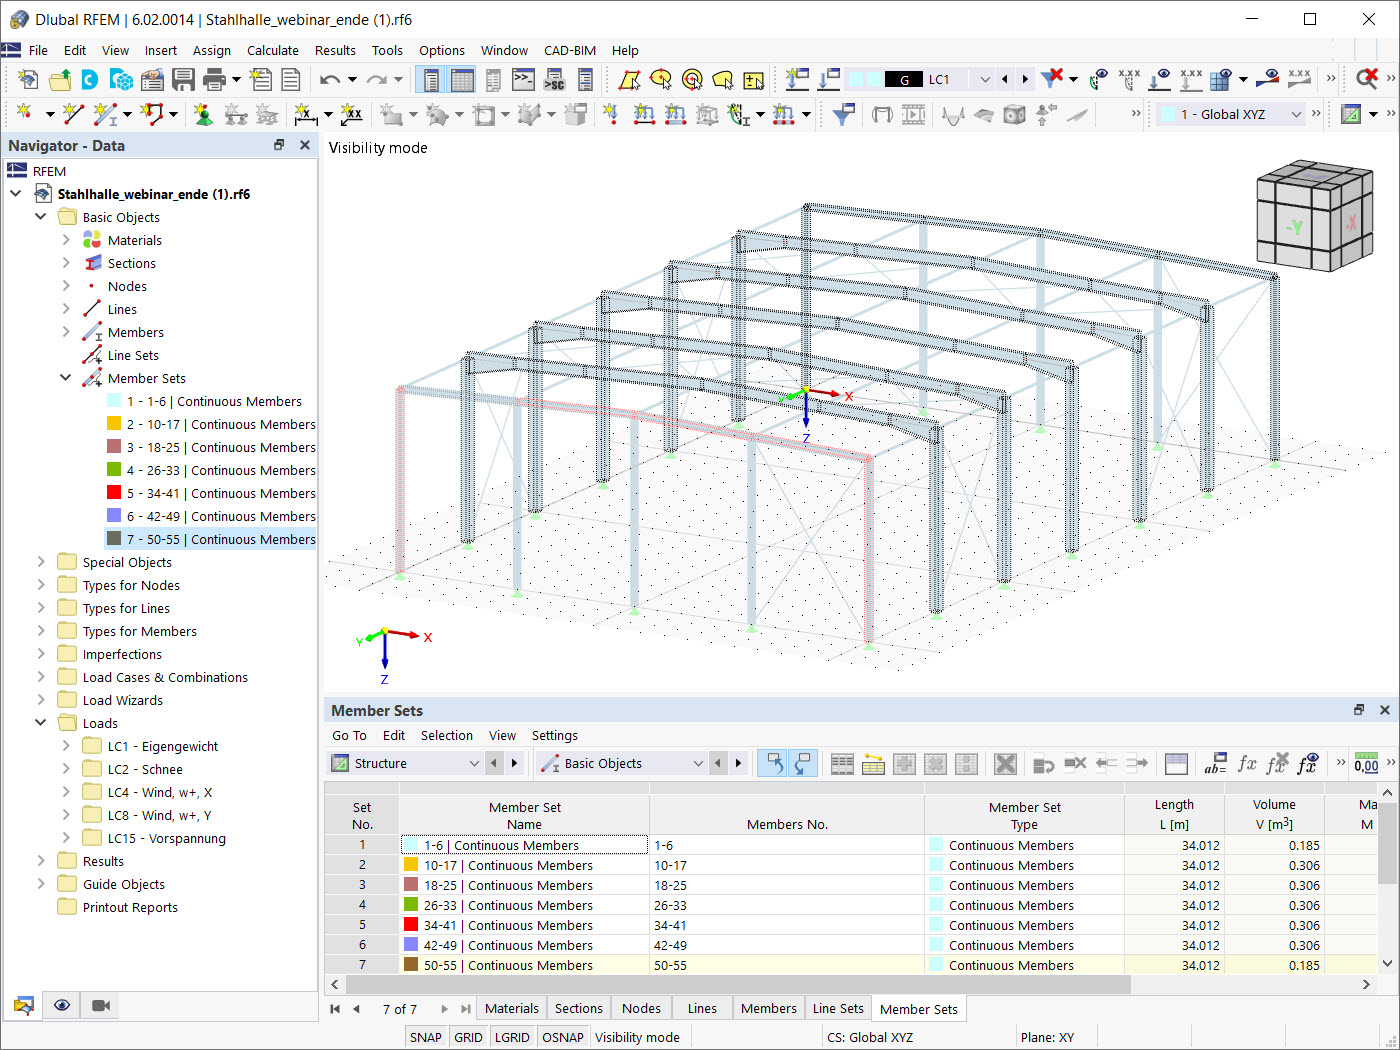Image resolution: width=1400 pixels, height=1050 pixels.
Task: Click the delete-filter funnel icon
Action: pyautogui.click(x=1051, y=79)
